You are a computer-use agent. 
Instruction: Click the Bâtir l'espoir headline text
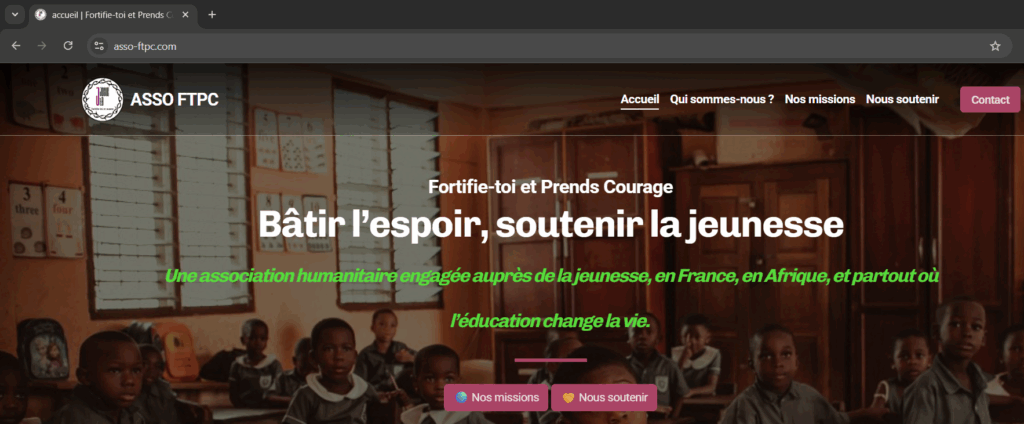(551, 225)
